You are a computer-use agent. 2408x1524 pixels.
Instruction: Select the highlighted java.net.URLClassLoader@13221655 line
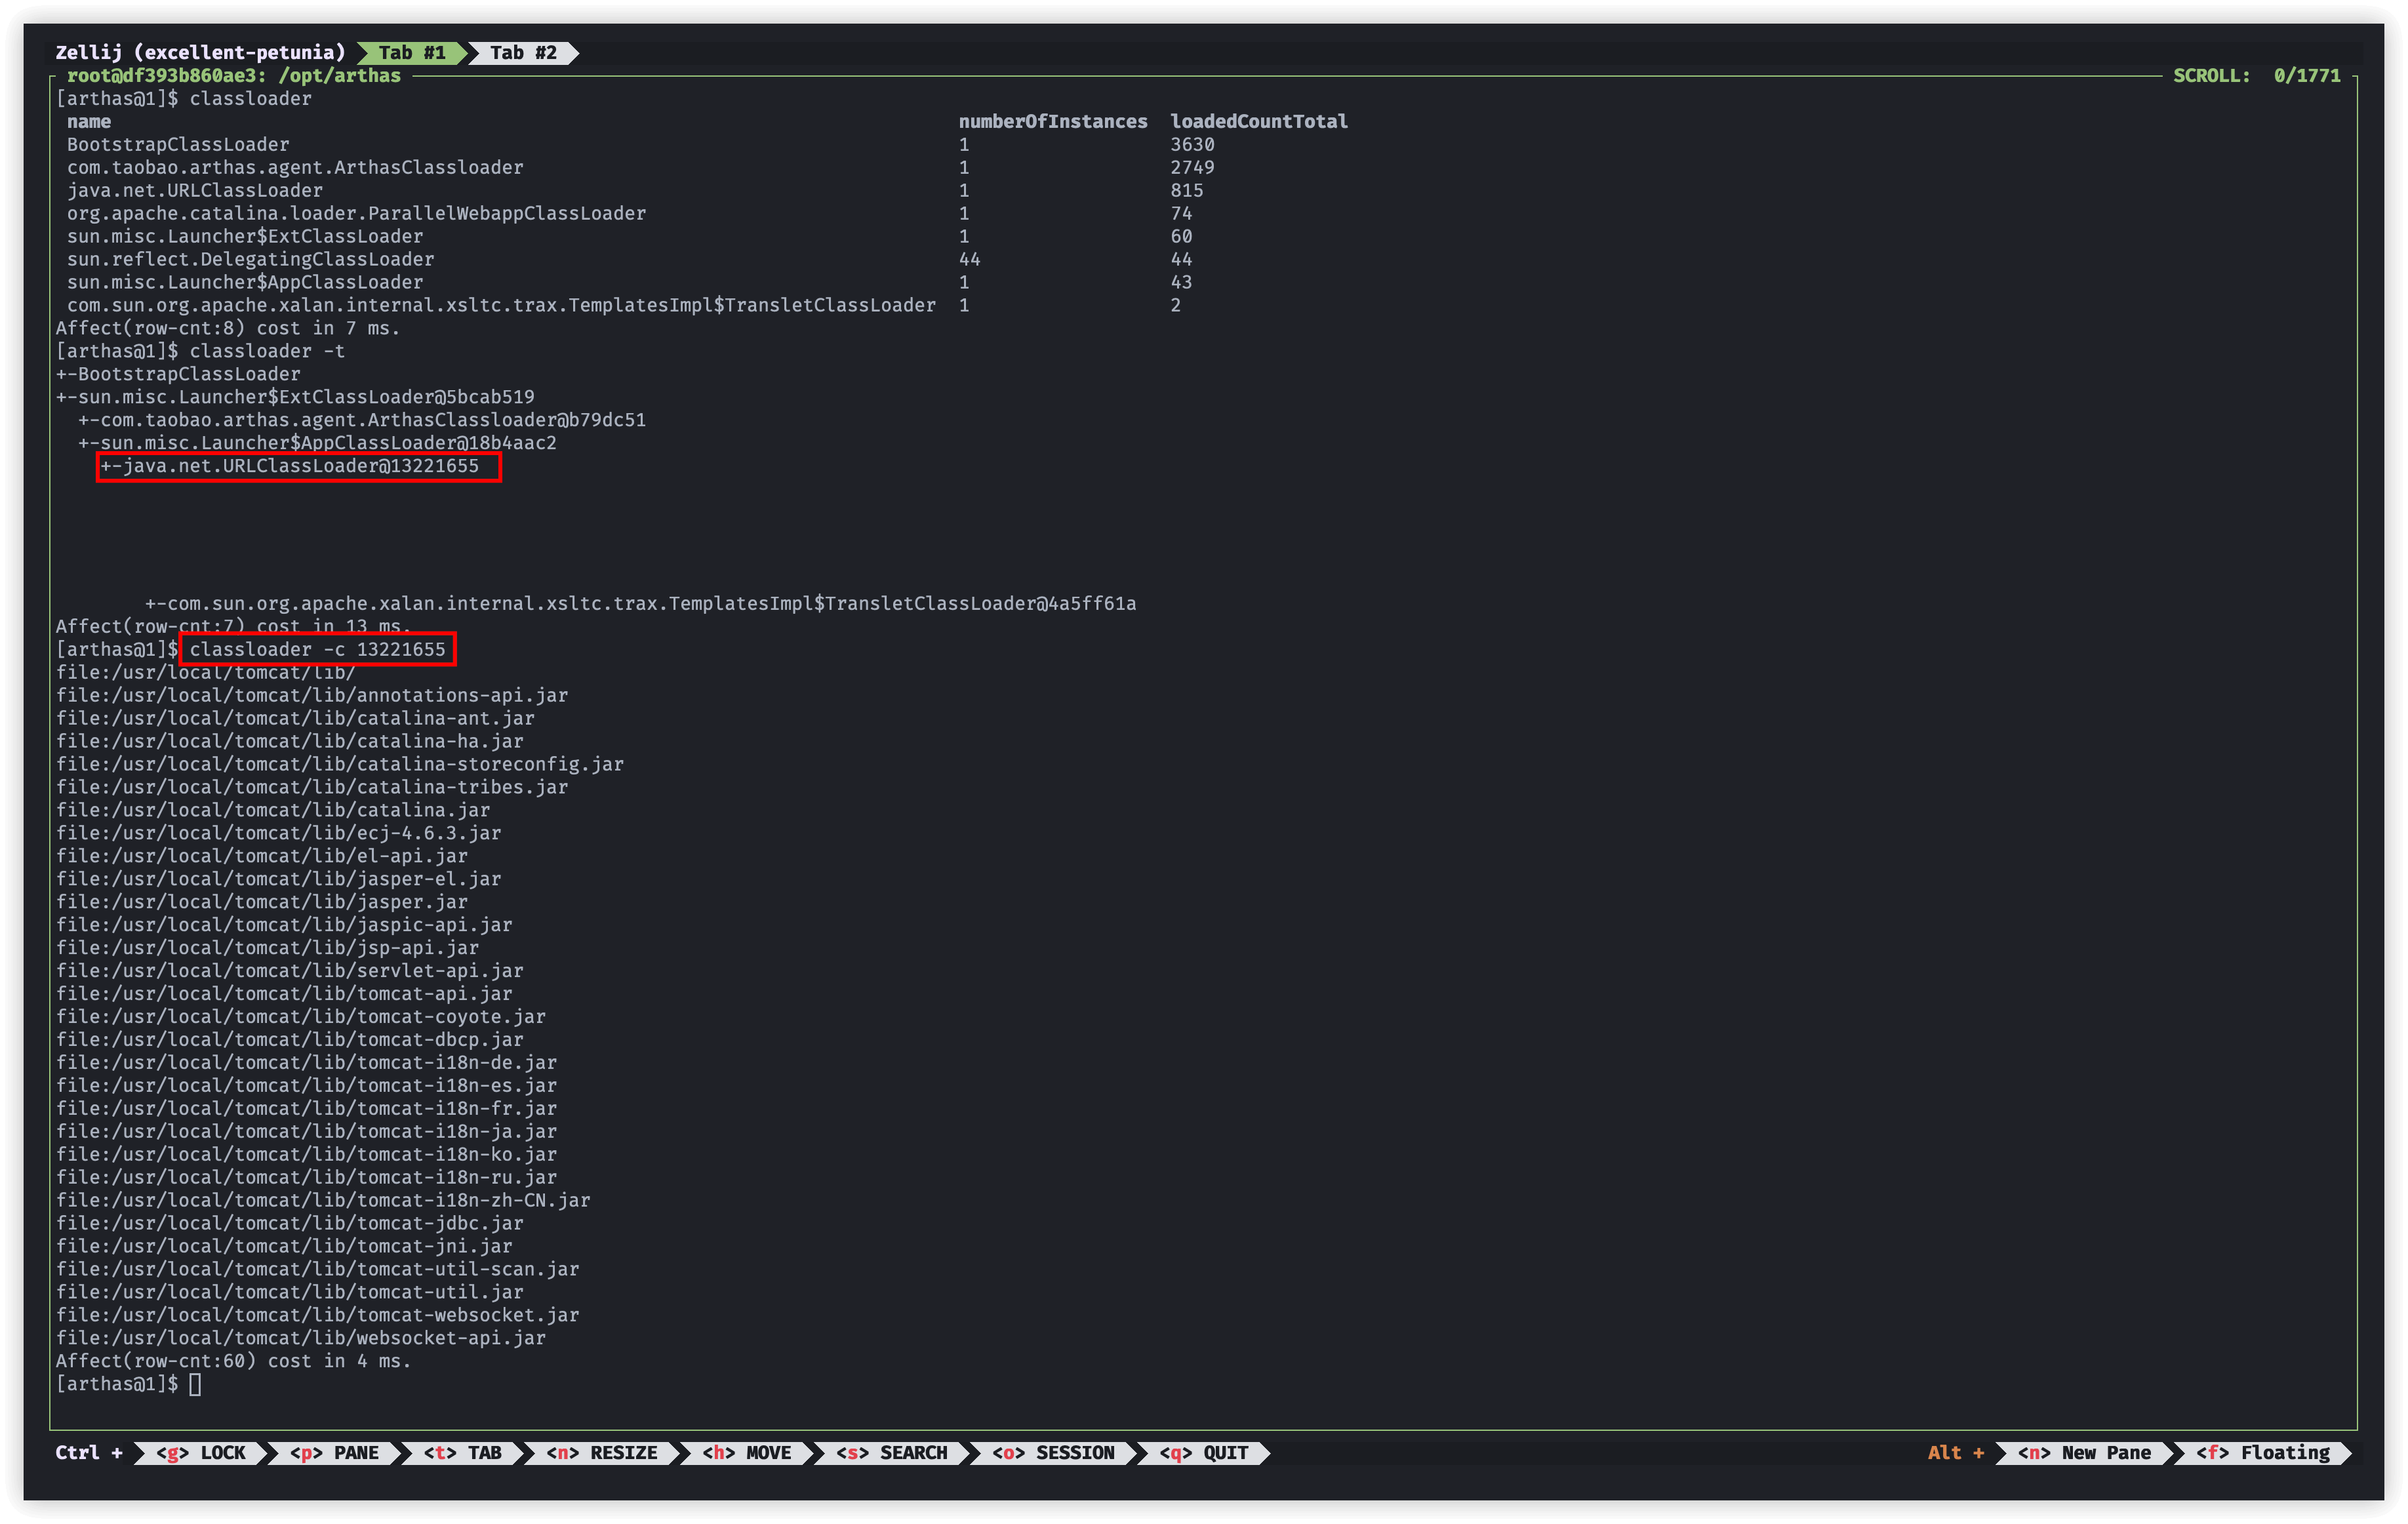[298, 465]
